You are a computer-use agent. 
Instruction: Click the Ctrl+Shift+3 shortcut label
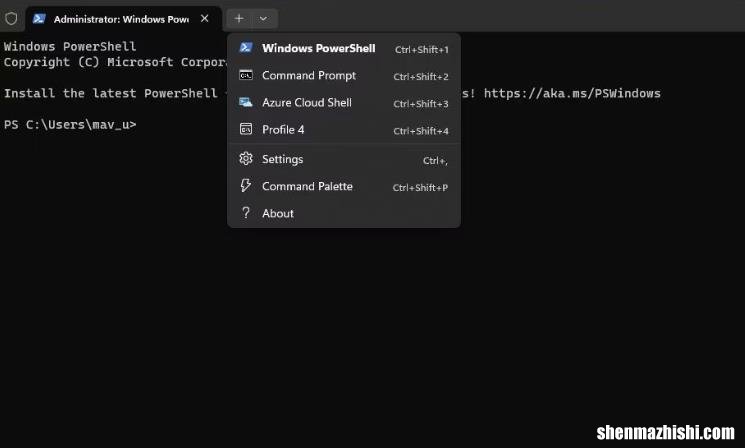click(x=421, y=104)
